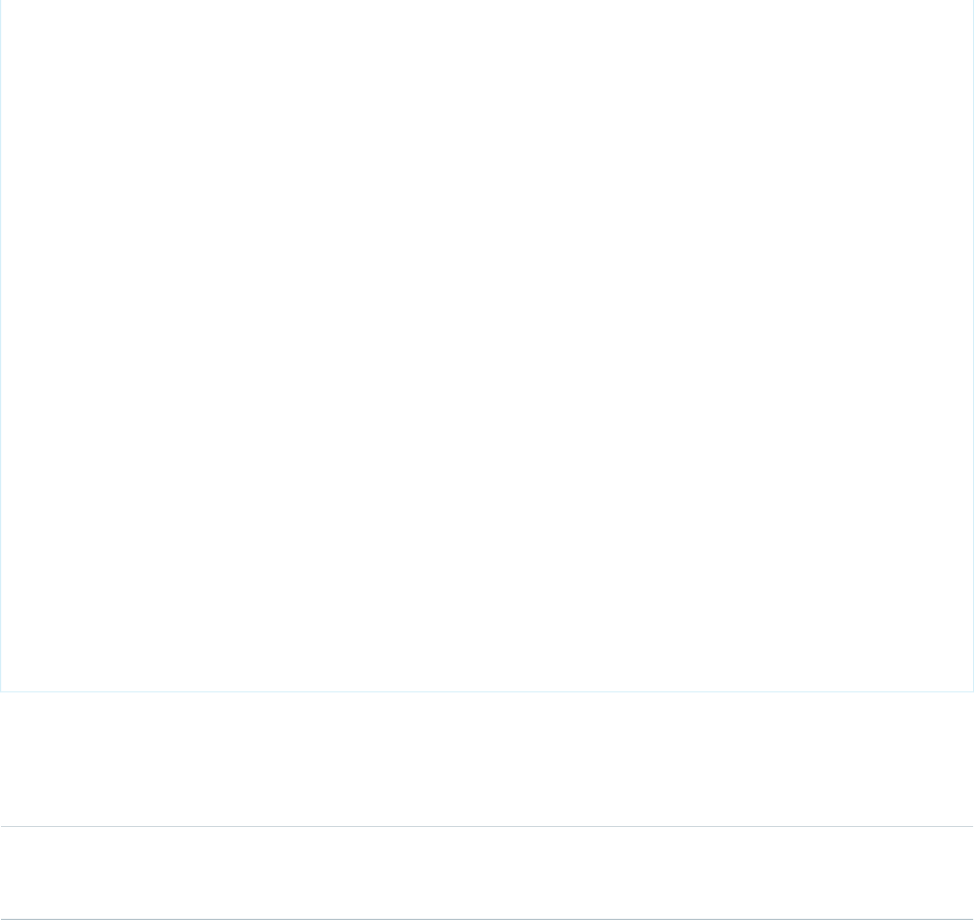Click the empty row between the two dividers

tap(487, 873)
